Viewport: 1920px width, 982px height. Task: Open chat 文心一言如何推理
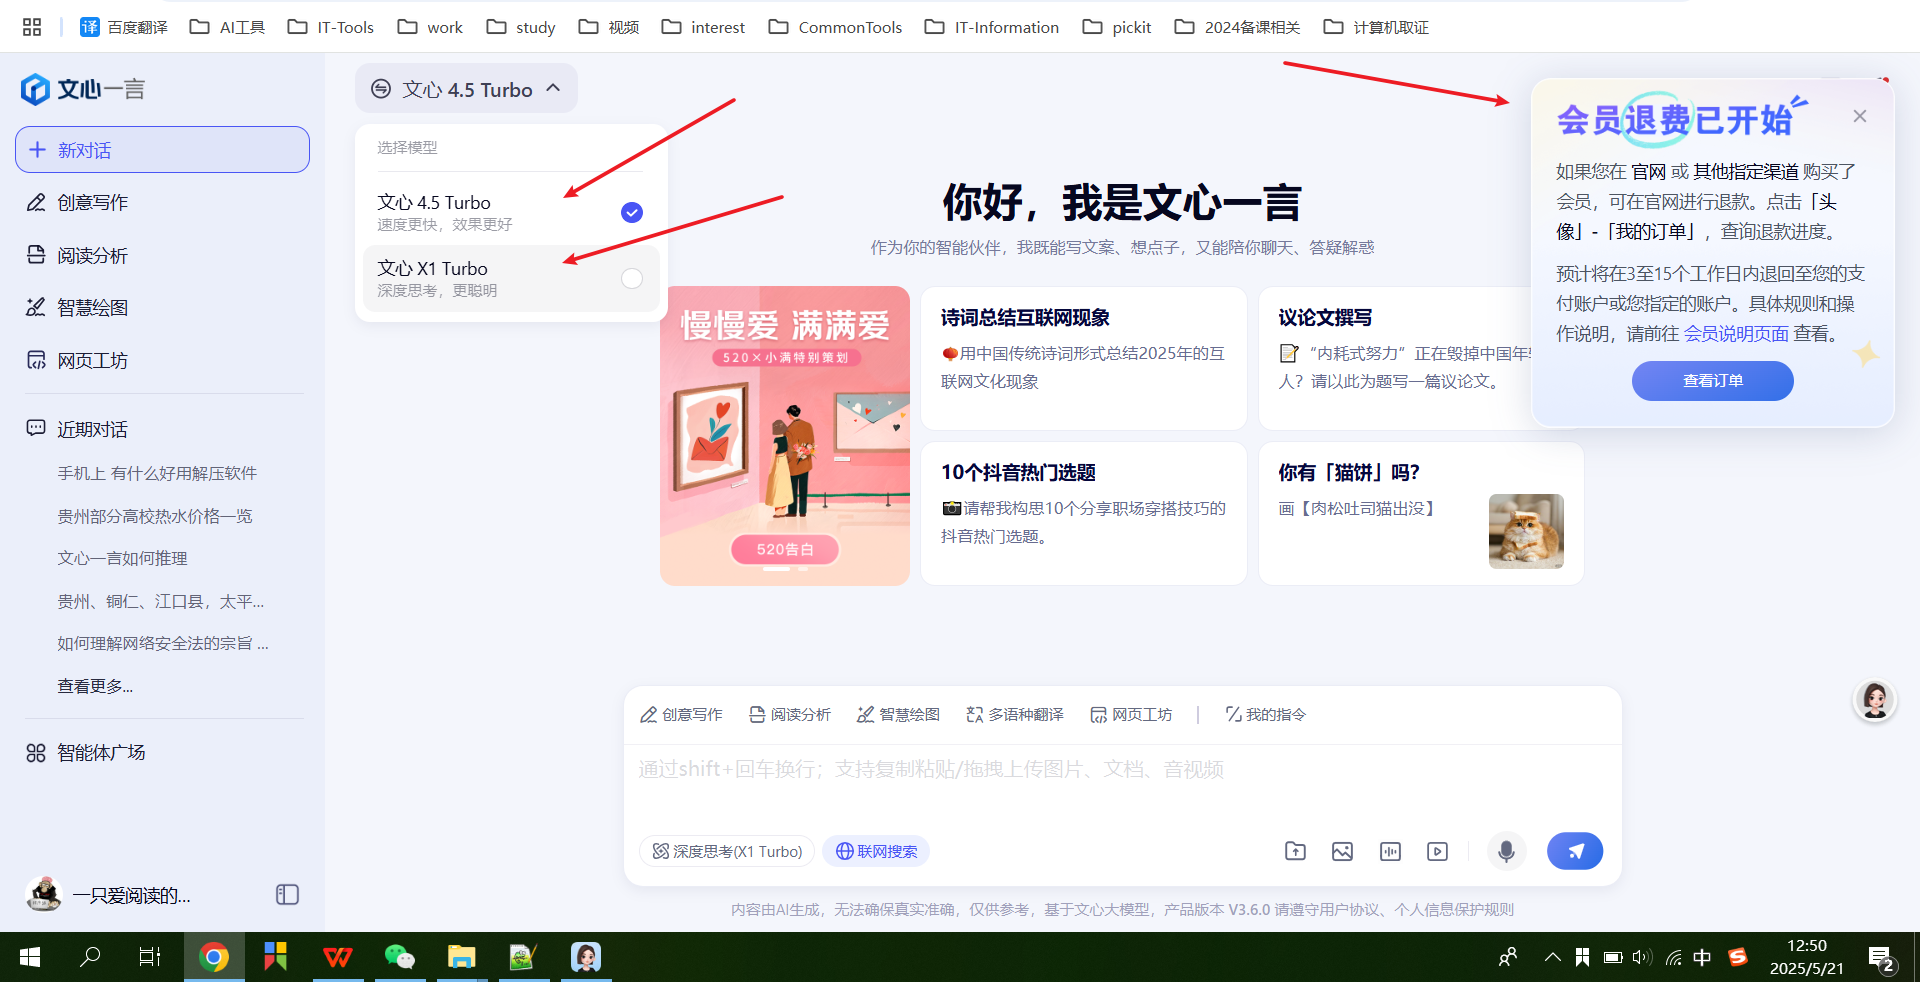122,558
